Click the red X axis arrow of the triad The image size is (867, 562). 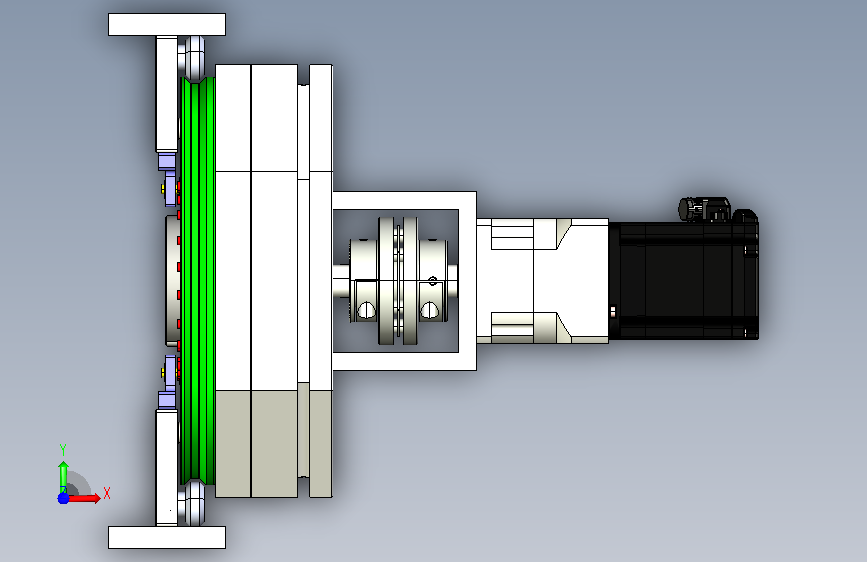pyautogui.click(x=85, y=498)
